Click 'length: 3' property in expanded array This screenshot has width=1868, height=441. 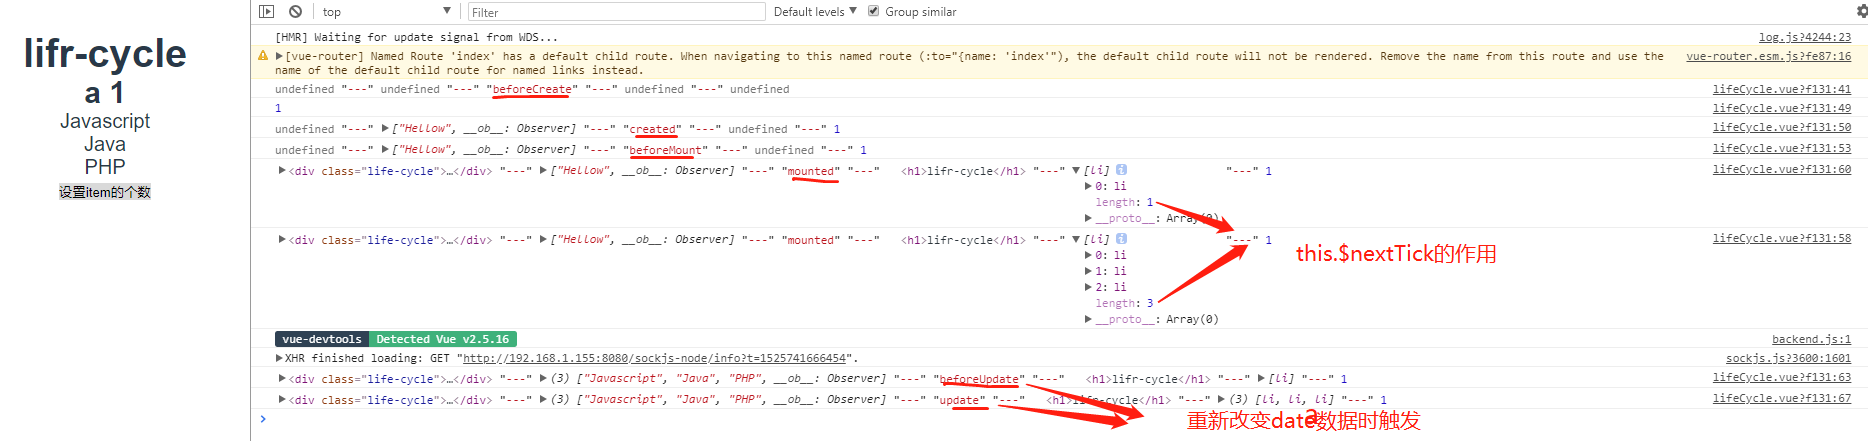(1124, 303)
